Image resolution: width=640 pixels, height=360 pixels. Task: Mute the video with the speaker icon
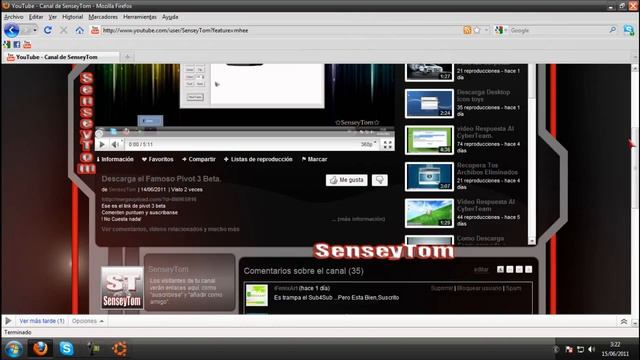pyautogui.click(x=116, y=144)
